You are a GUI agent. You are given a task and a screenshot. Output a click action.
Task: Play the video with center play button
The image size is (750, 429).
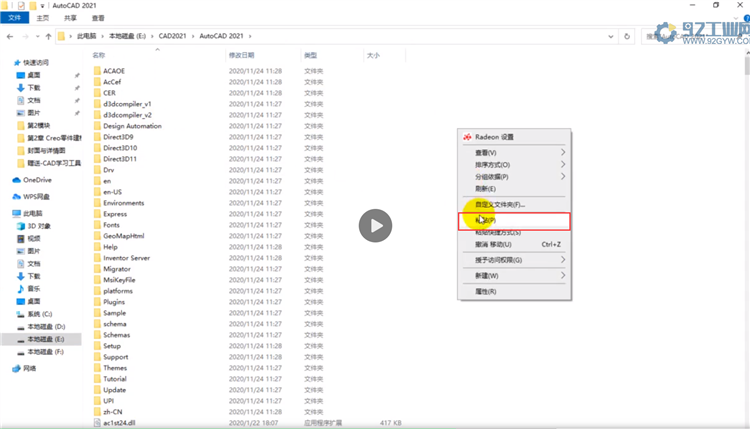point(375,225)
